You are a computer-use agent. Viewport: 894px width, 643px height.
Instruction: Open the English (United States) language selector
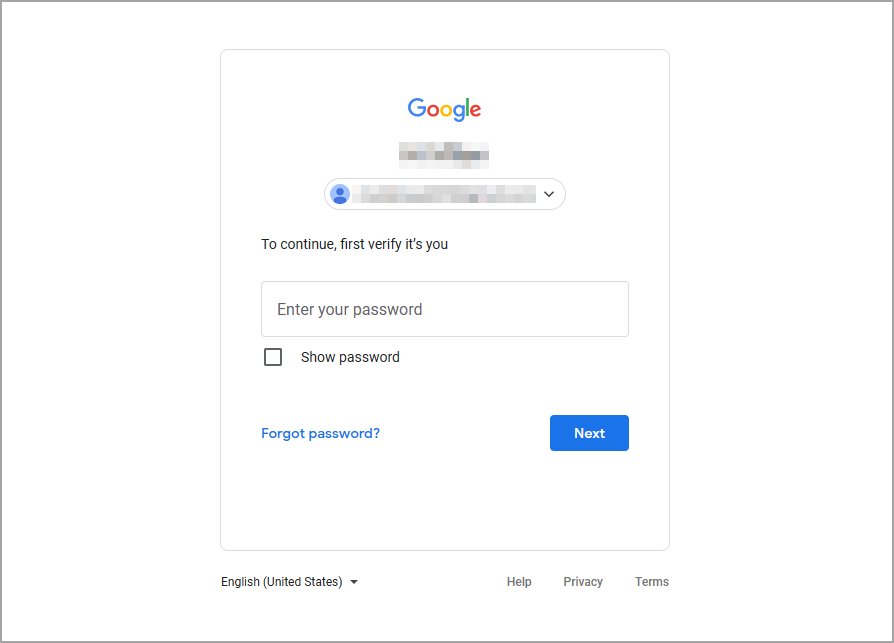click(282, 582)
